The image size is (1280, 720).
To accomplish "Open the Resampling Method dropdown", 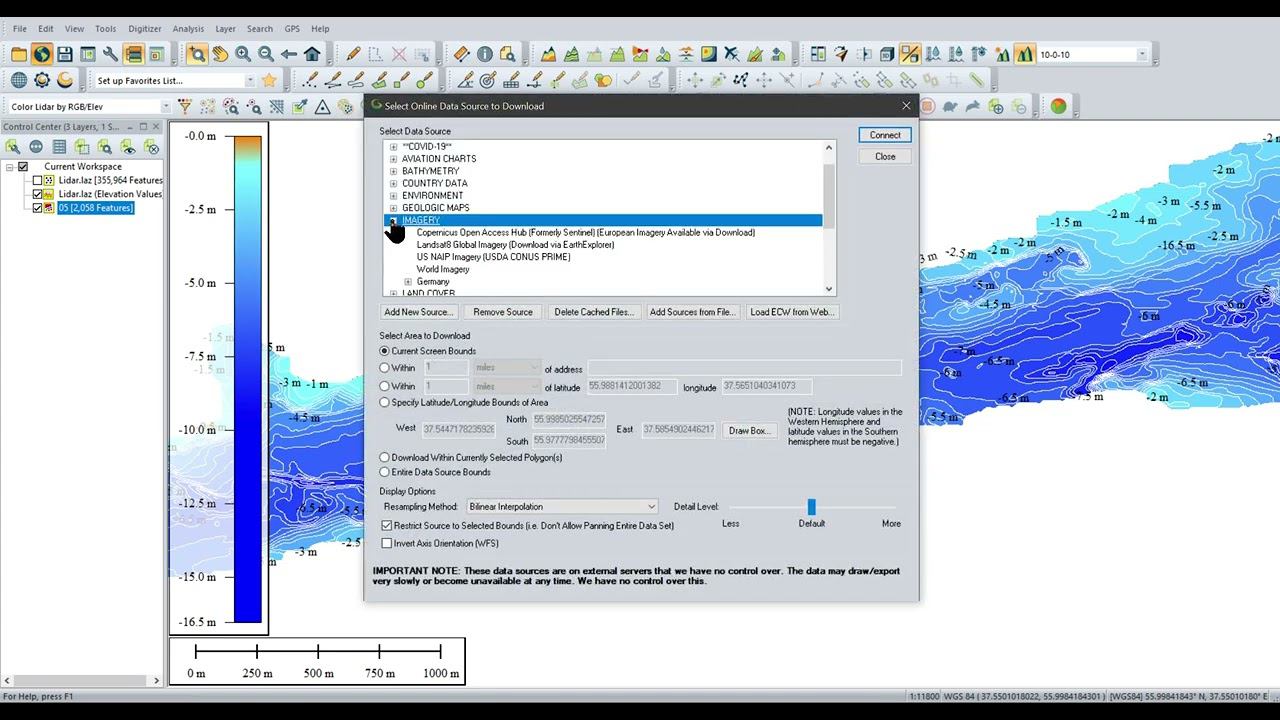I will point(562,507).
